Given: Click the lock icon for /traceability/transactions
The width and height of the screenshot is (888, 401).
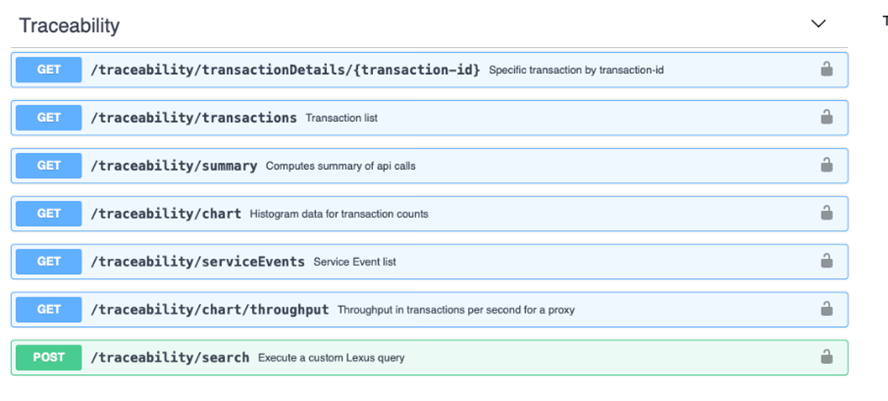Looking at the screenshot, I should pyautogui.click(x=826, y=117).
